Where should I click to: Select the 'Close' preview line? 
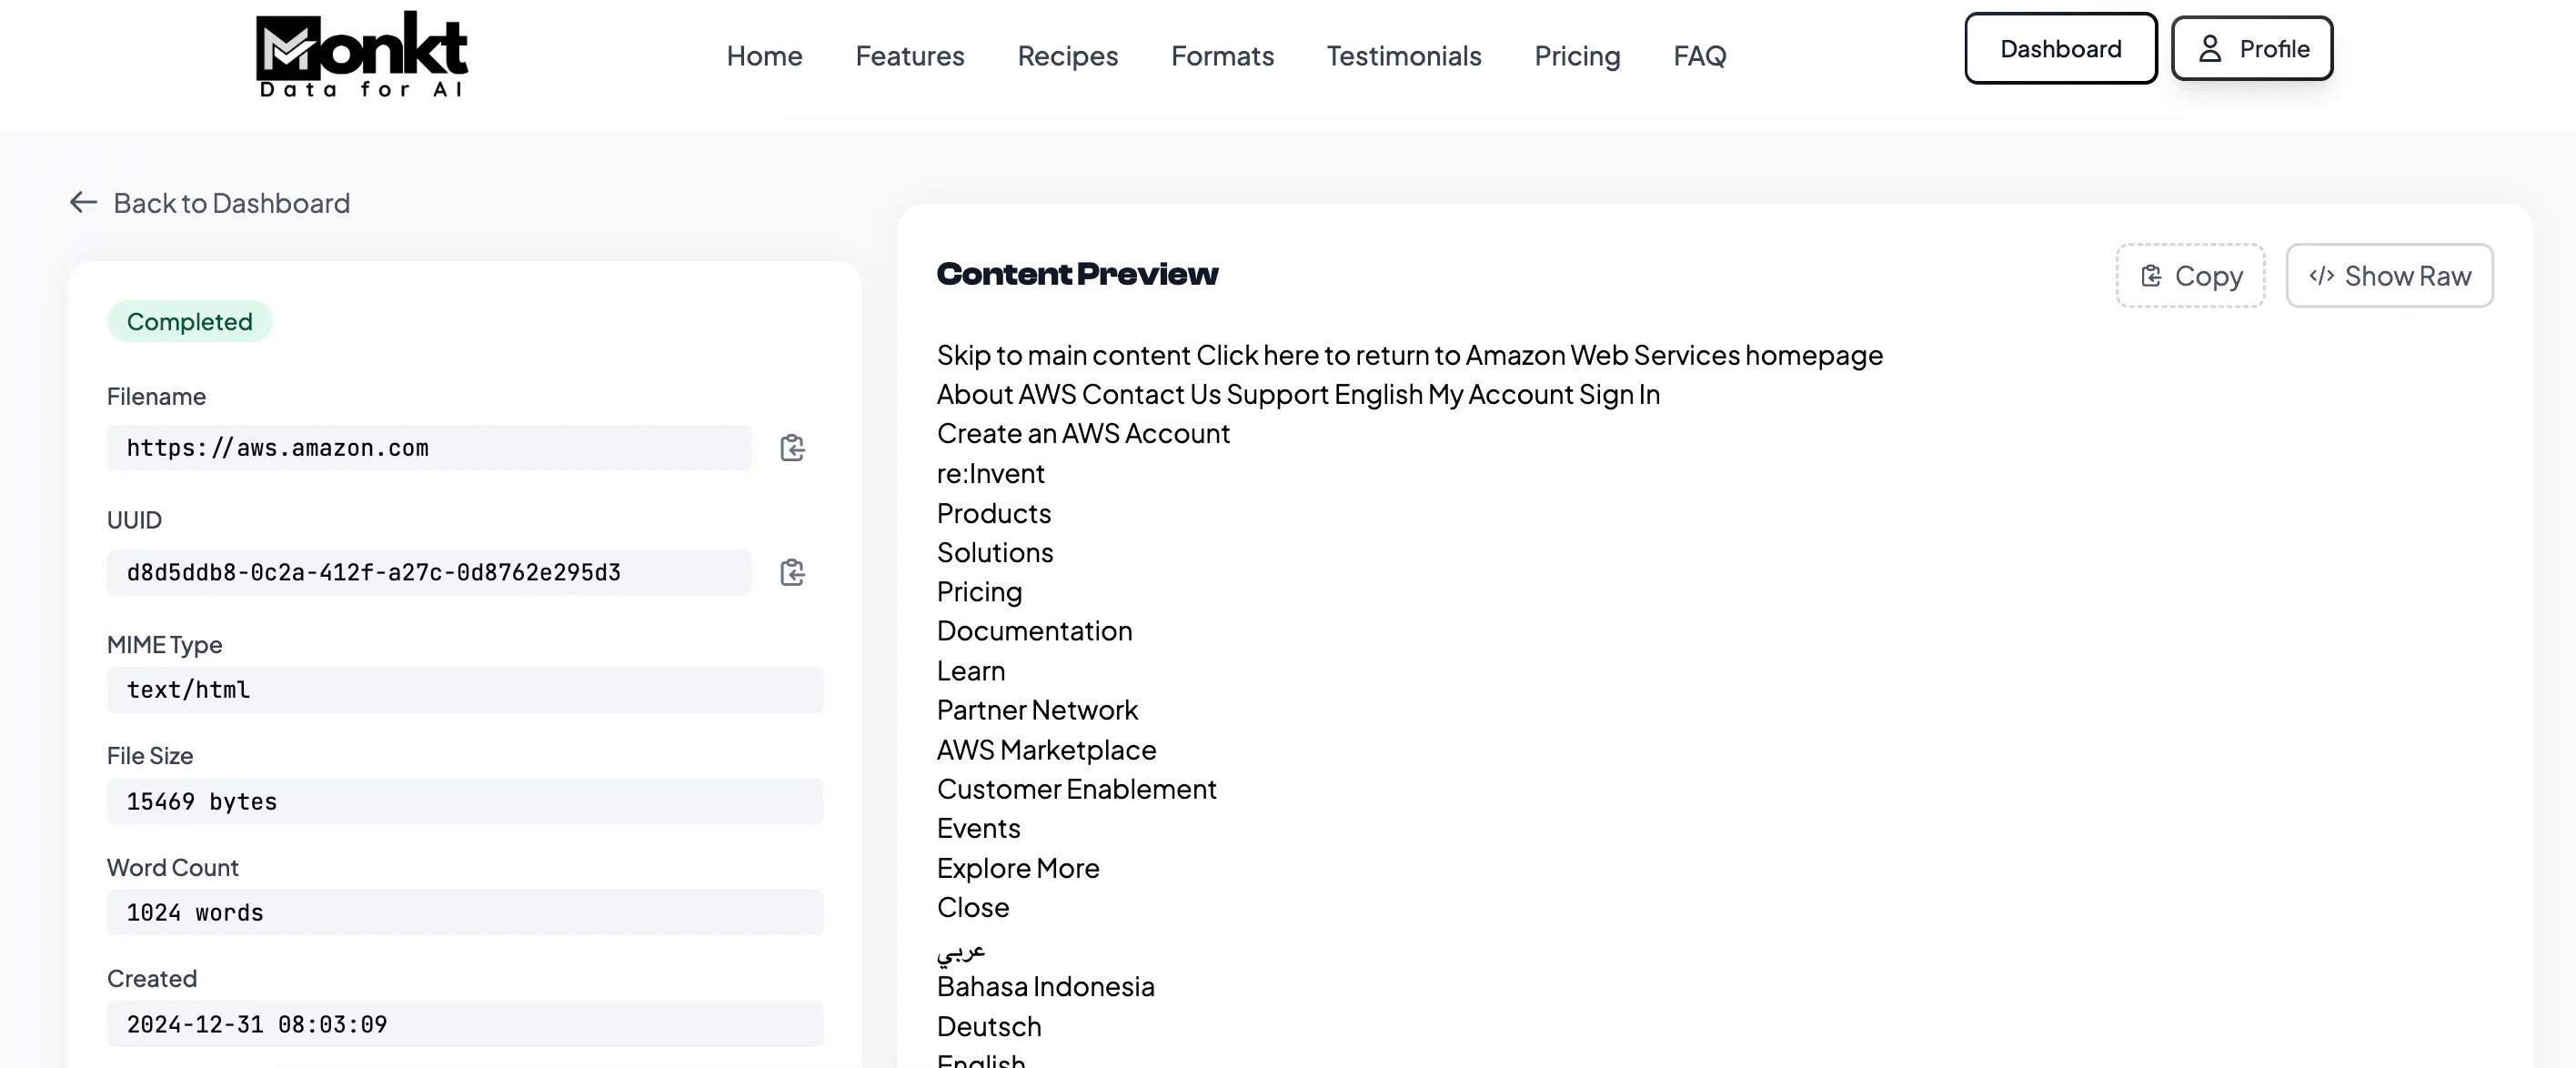point(973,907)
